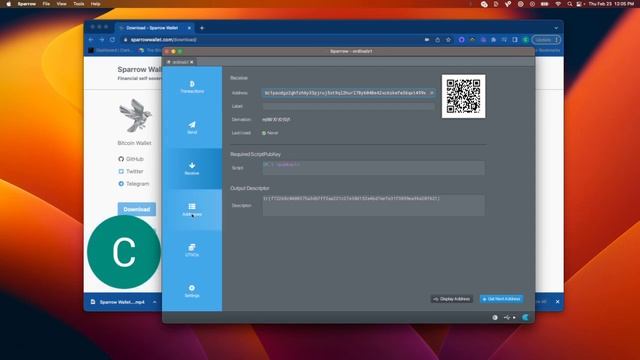Open a new browser tab with the plus button
The width and height of the screenshot is (640, 360).
202,28
